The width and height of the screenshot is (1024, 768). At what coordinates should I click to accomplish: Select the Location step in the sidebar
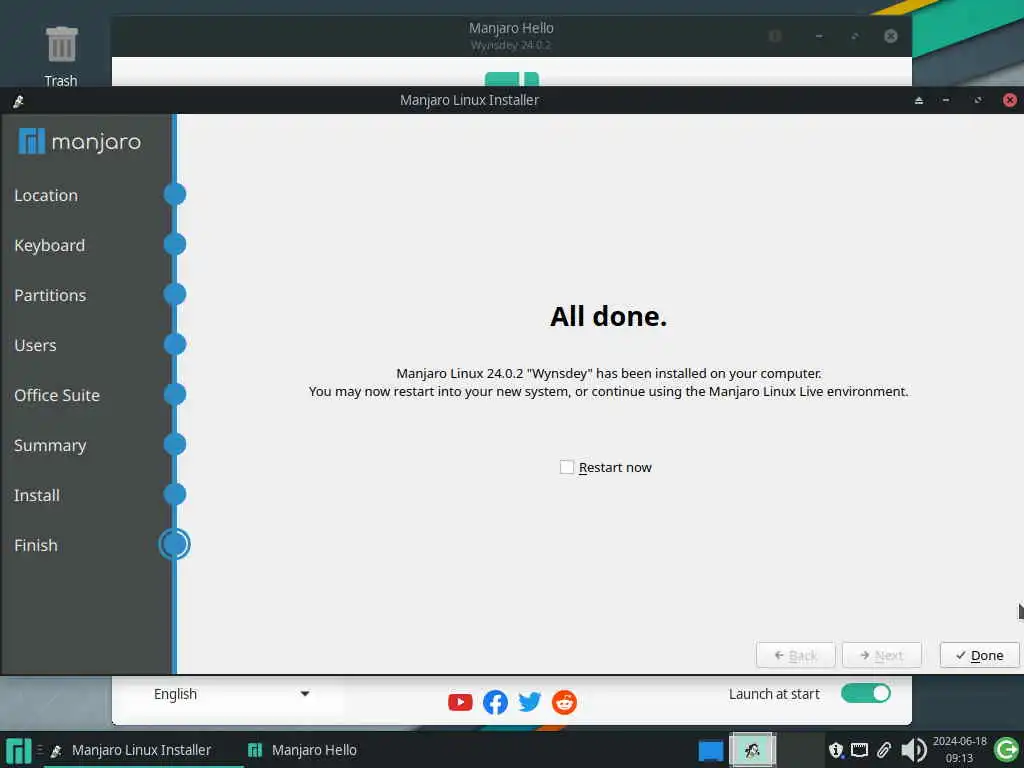pyautogui.click(x=46, y=195)
